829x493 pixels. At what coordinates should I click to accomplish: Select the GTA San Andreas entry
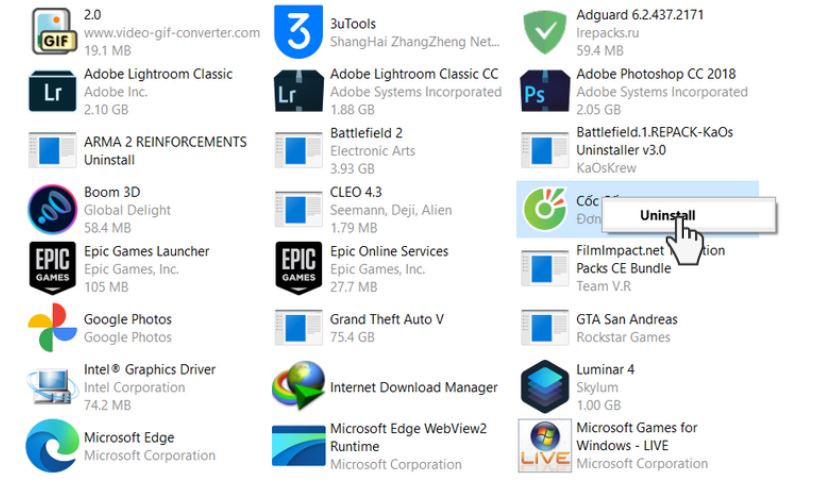626,320
